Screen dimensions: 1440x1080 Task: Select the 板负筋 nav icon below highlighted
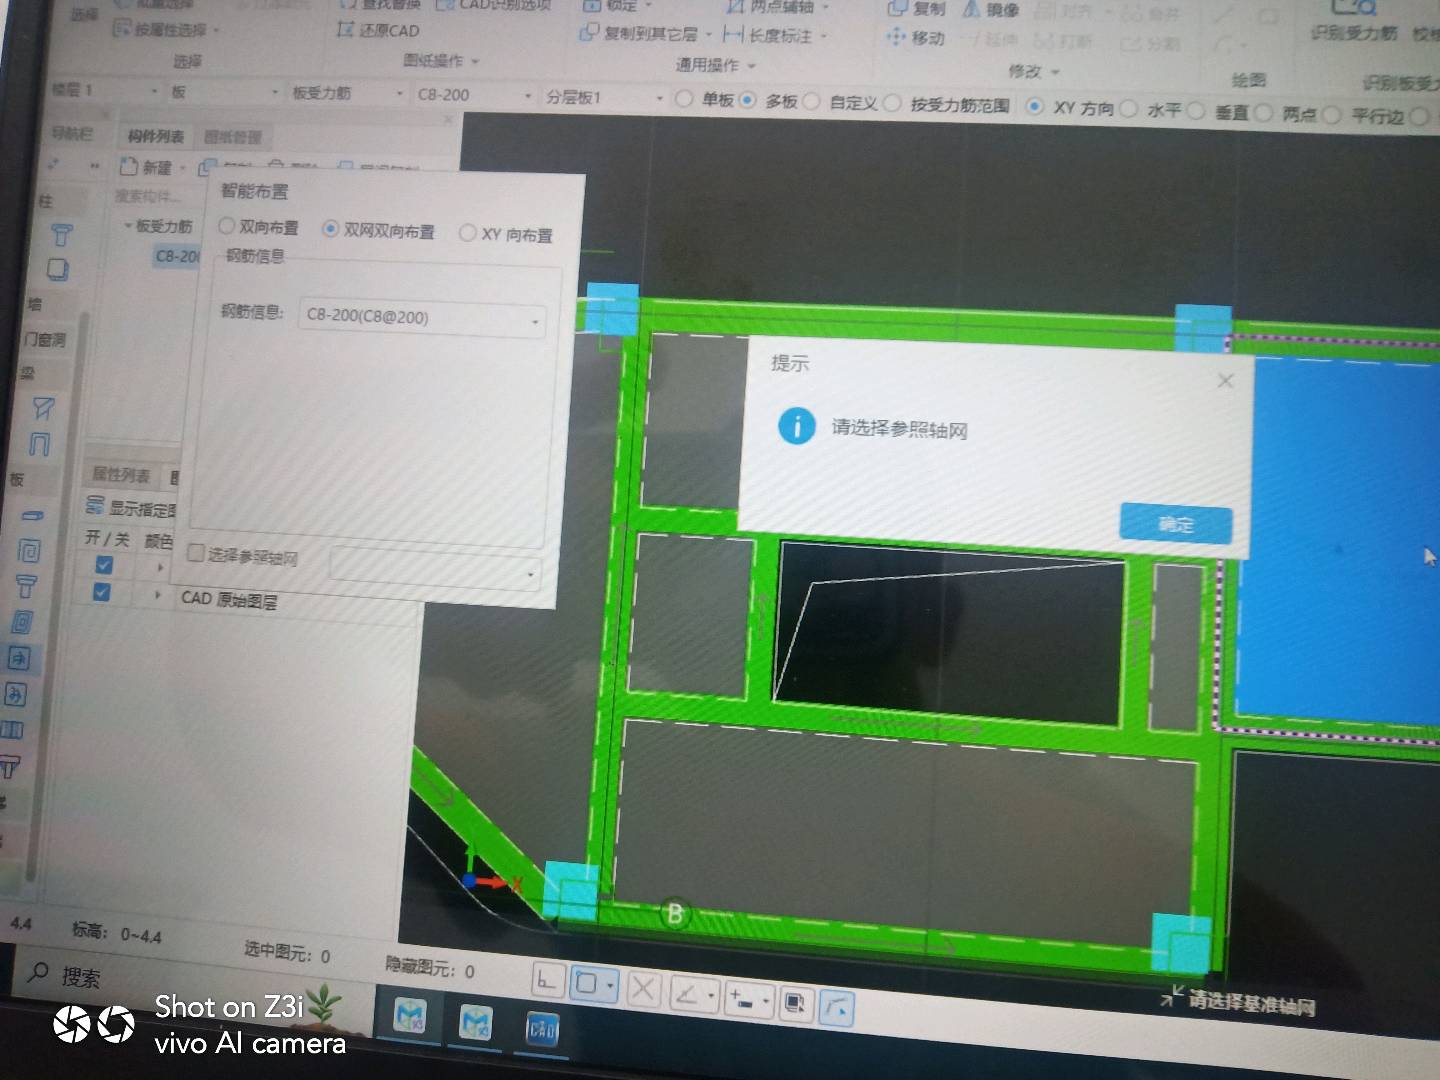pos(15,694)
